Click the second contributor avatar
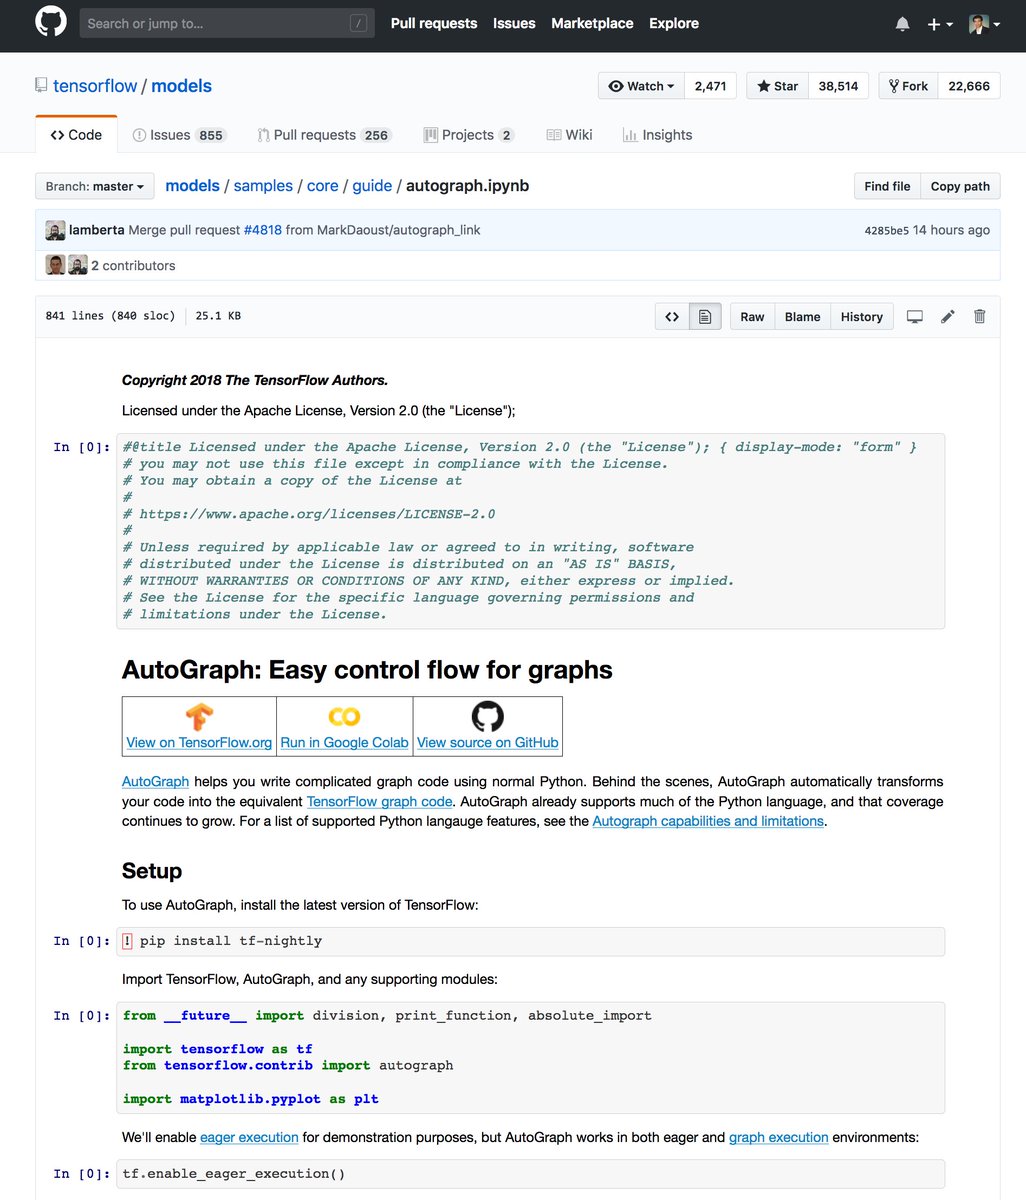This screenshot has width=1026, height=1200. click(x=77, y=266)
